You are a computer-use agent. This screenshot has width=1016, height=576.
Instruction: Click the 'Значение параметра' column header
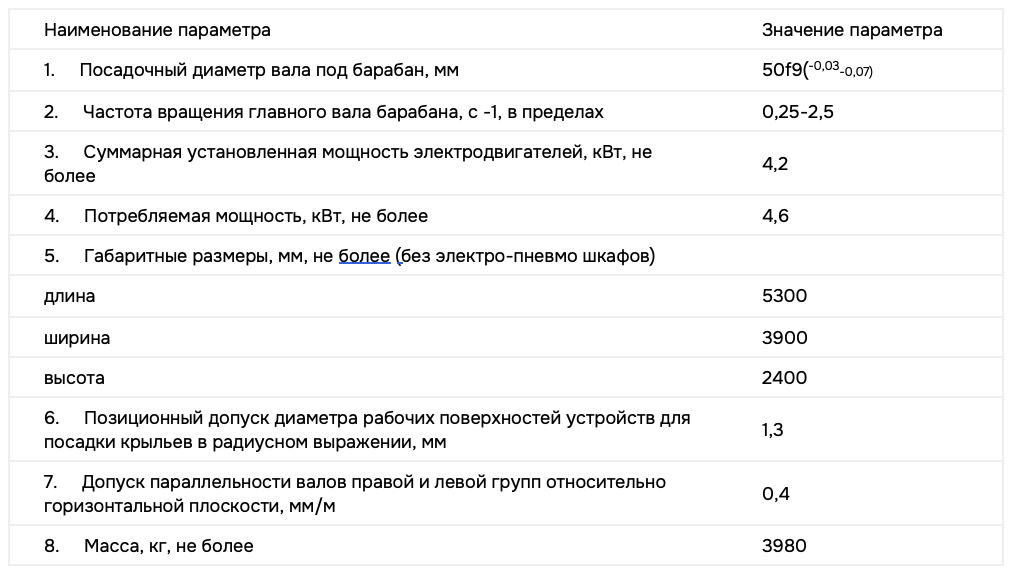(x=852, y=30)
